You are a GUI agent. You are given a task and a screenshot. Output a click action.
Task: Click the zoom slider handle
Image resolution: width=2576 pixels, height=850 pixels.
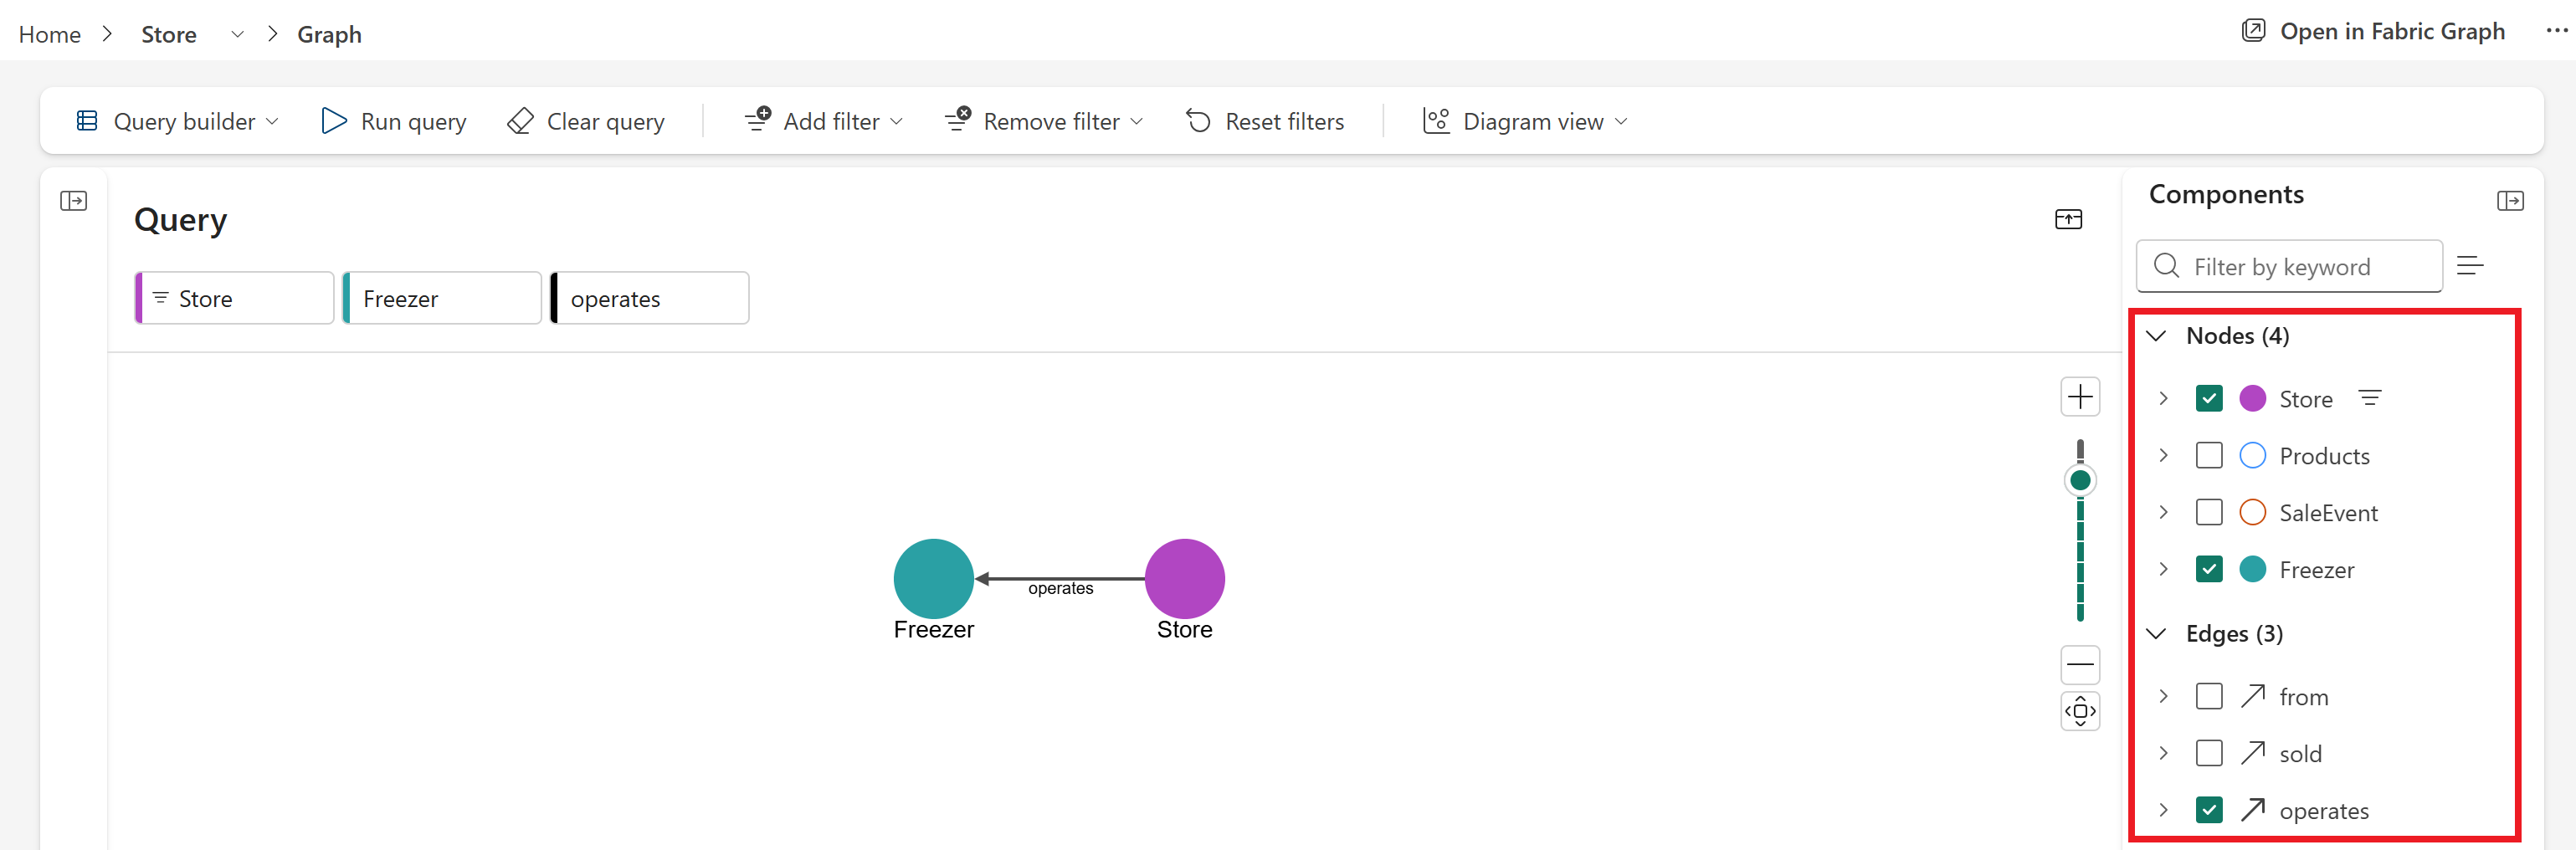2080,480
